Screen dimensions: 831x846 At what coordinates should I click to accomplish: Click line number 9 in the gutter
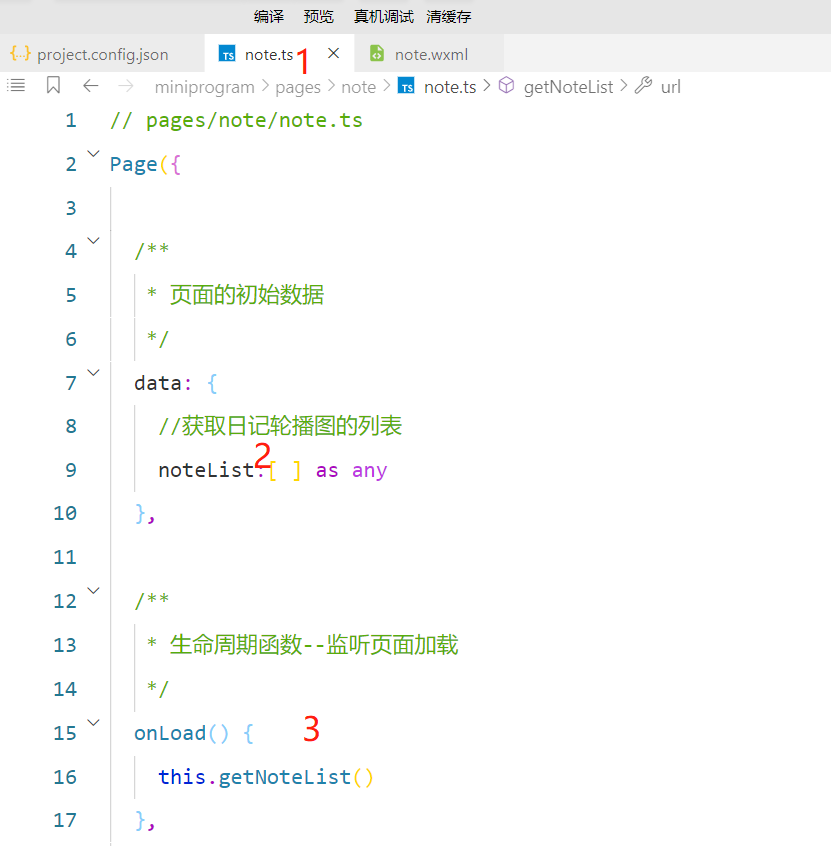pyautogui.click(x=71, y=470)
